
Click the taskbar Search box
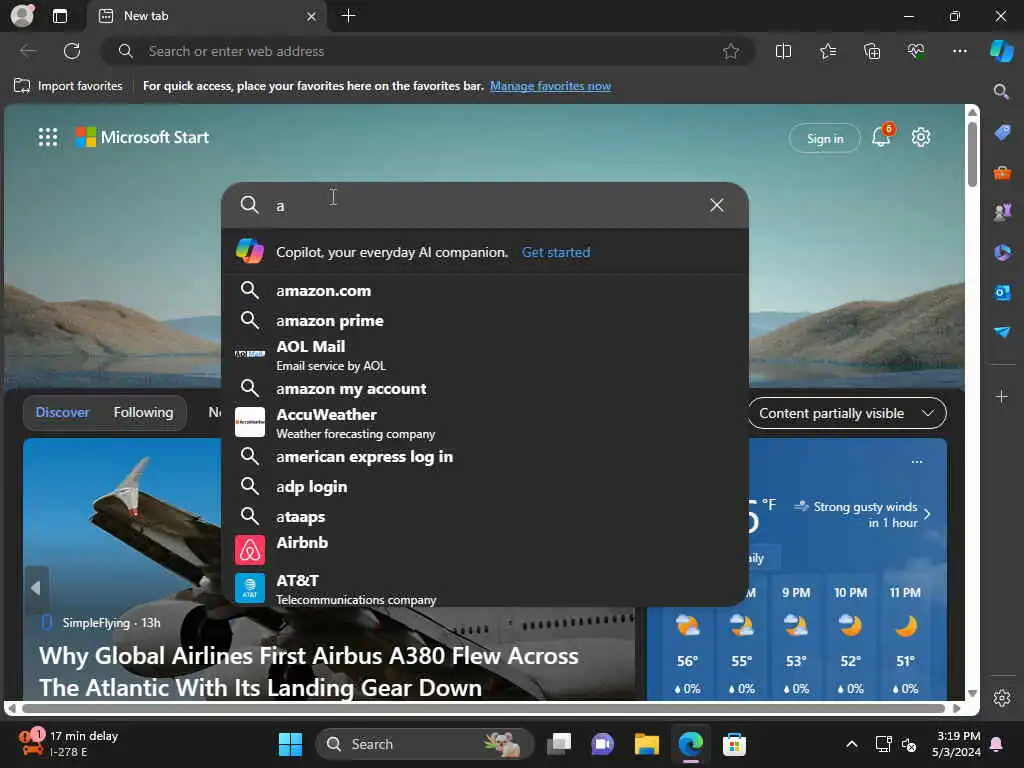[424, 744]
